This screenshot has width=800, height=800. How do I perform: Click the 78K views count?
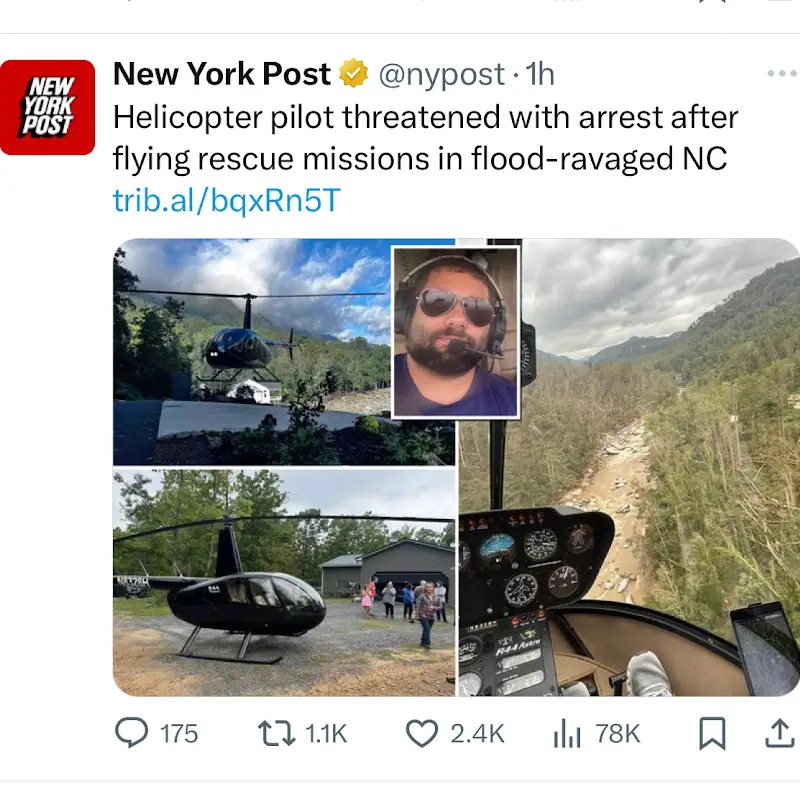(x=617, y=734)
